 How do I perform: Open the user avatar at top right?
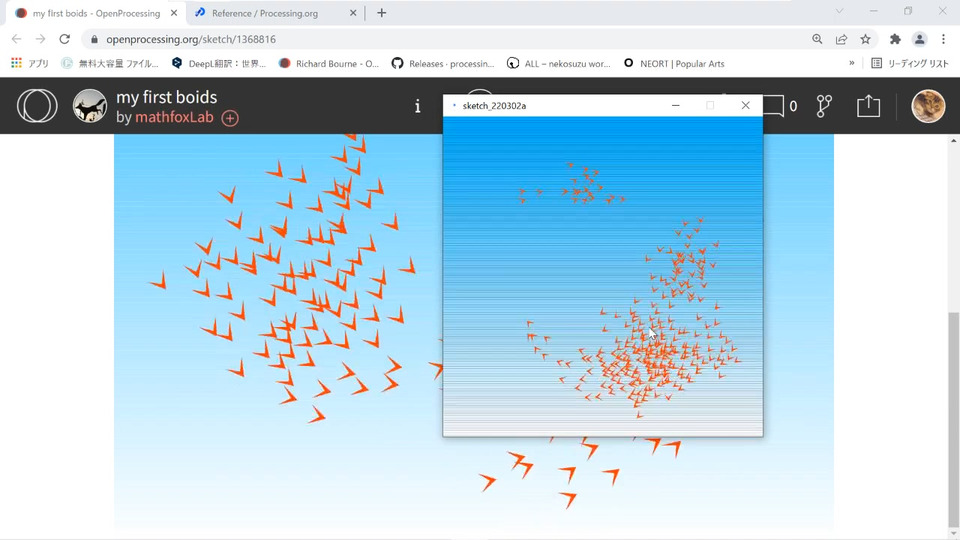pyautogui.click(x=928, y=106)
